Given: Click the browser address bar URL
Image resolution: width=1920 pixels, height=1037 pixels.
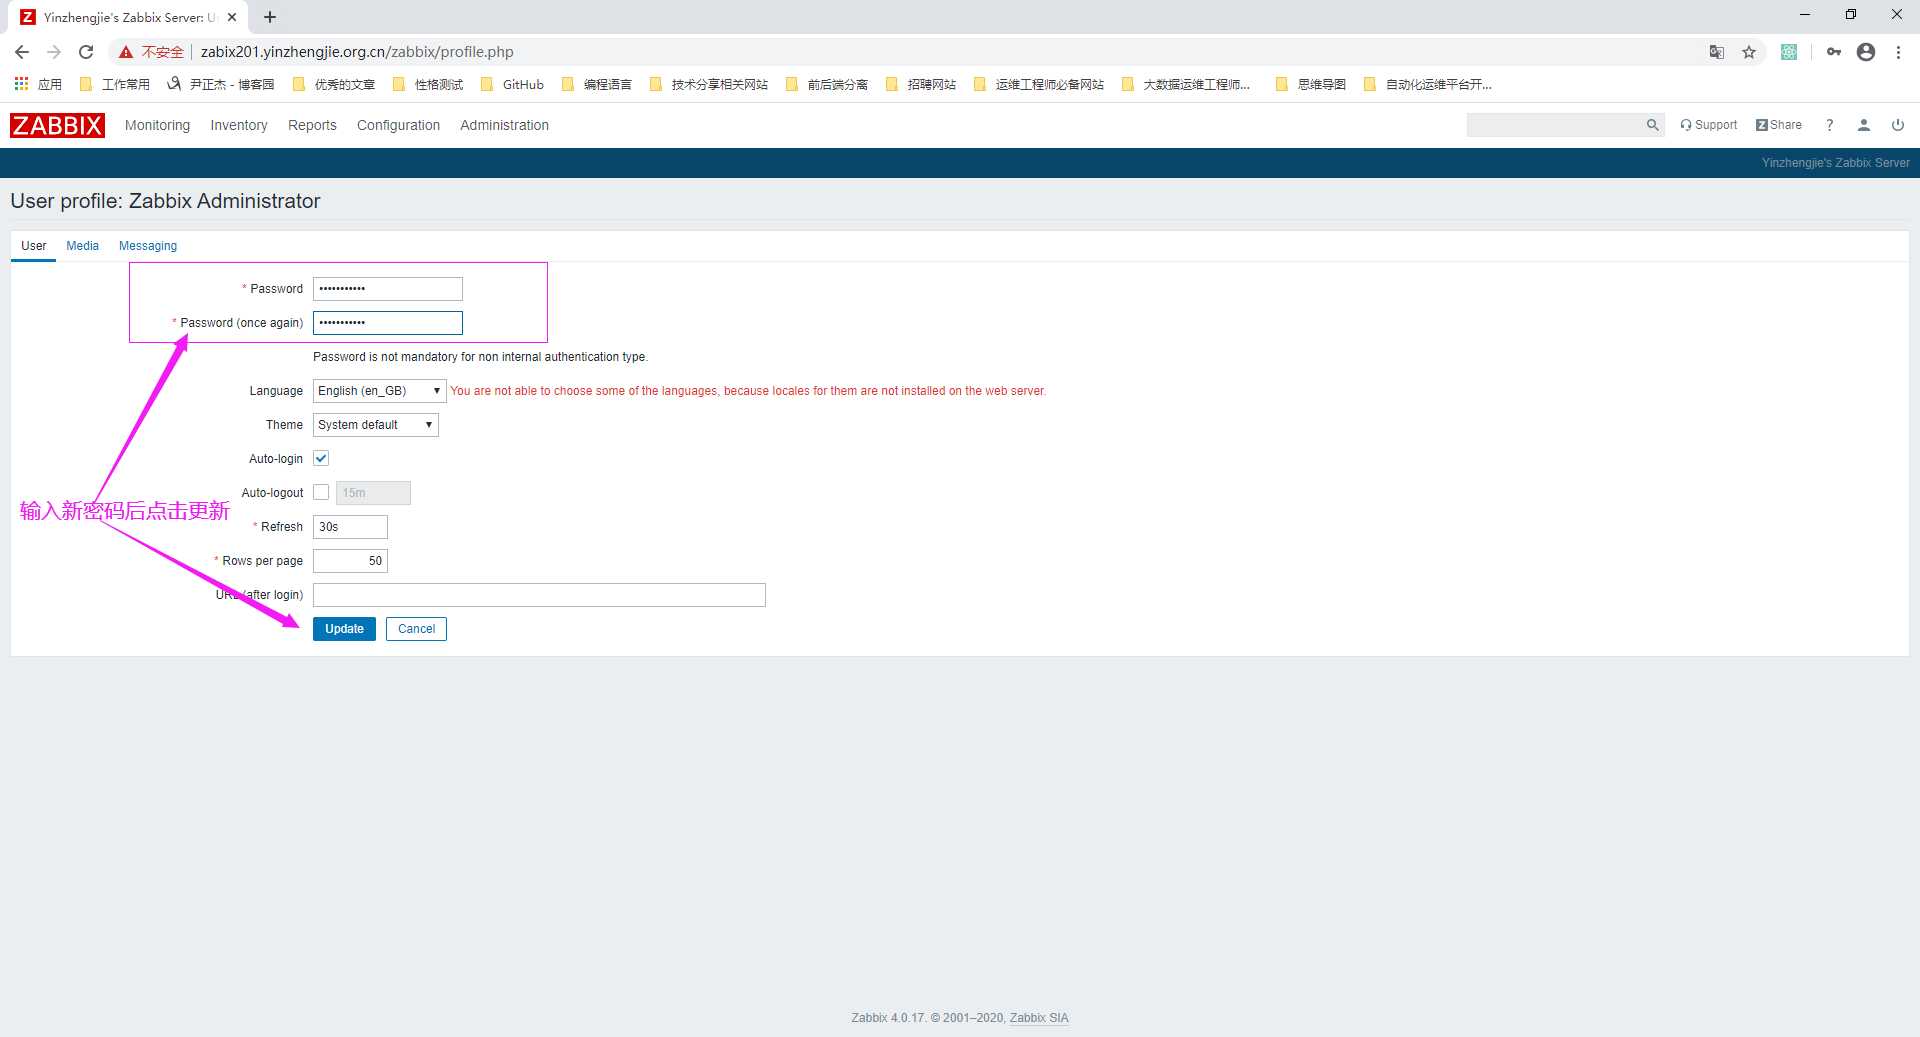Looking at the screenshot, I should [357, 52].
